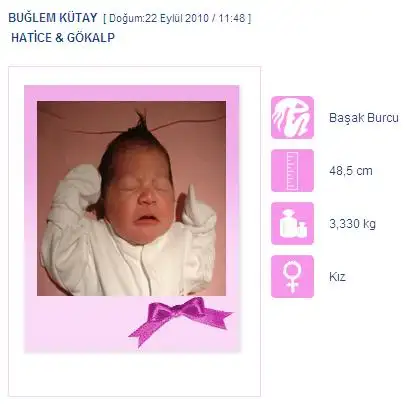Click the weight scale icon
Viewport: 409px width, 411px height.
coord(292,223)
